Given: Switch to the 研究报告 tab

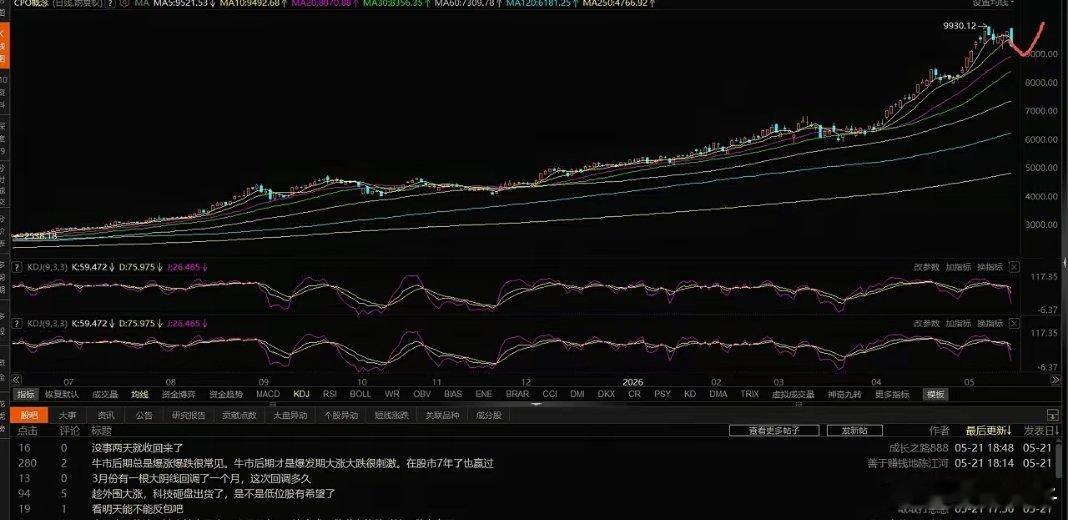Looking at the screenshot, I should coord(189,414).
